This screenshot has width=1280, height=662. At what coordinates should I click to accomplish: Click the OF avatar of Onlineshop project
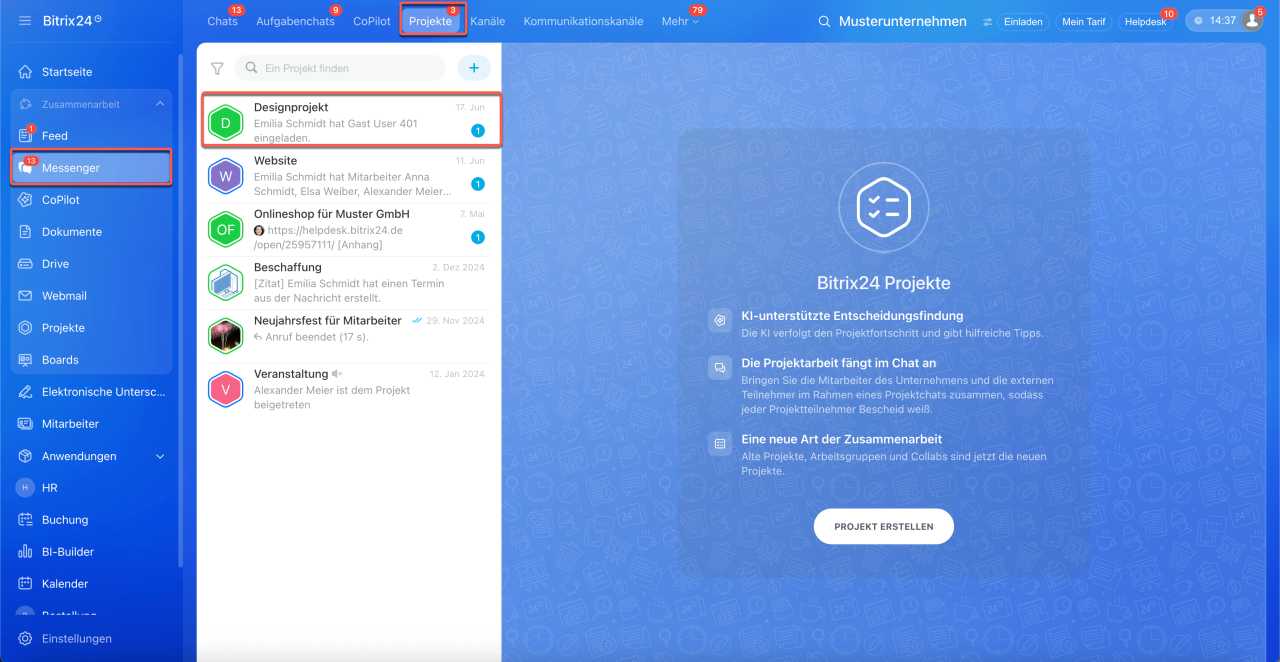225,230
